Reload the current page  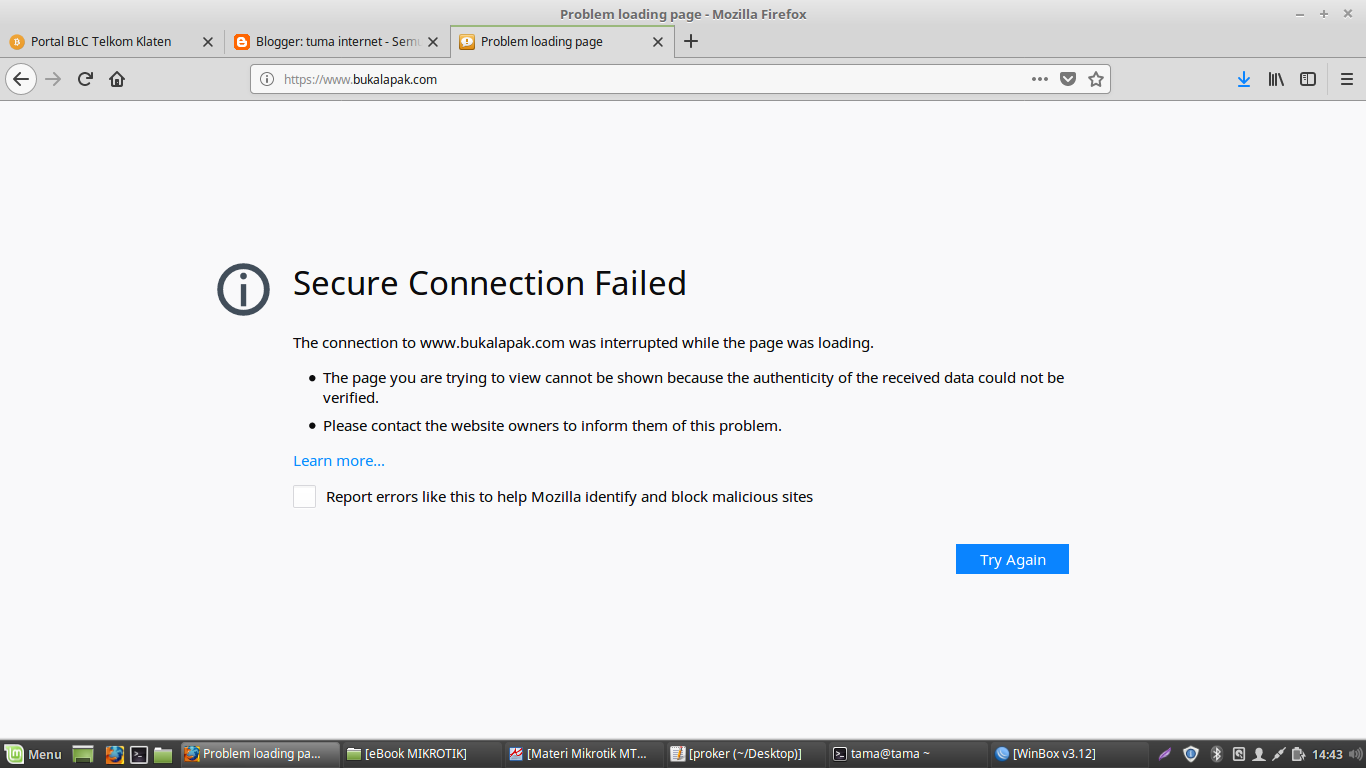[86, 79]
